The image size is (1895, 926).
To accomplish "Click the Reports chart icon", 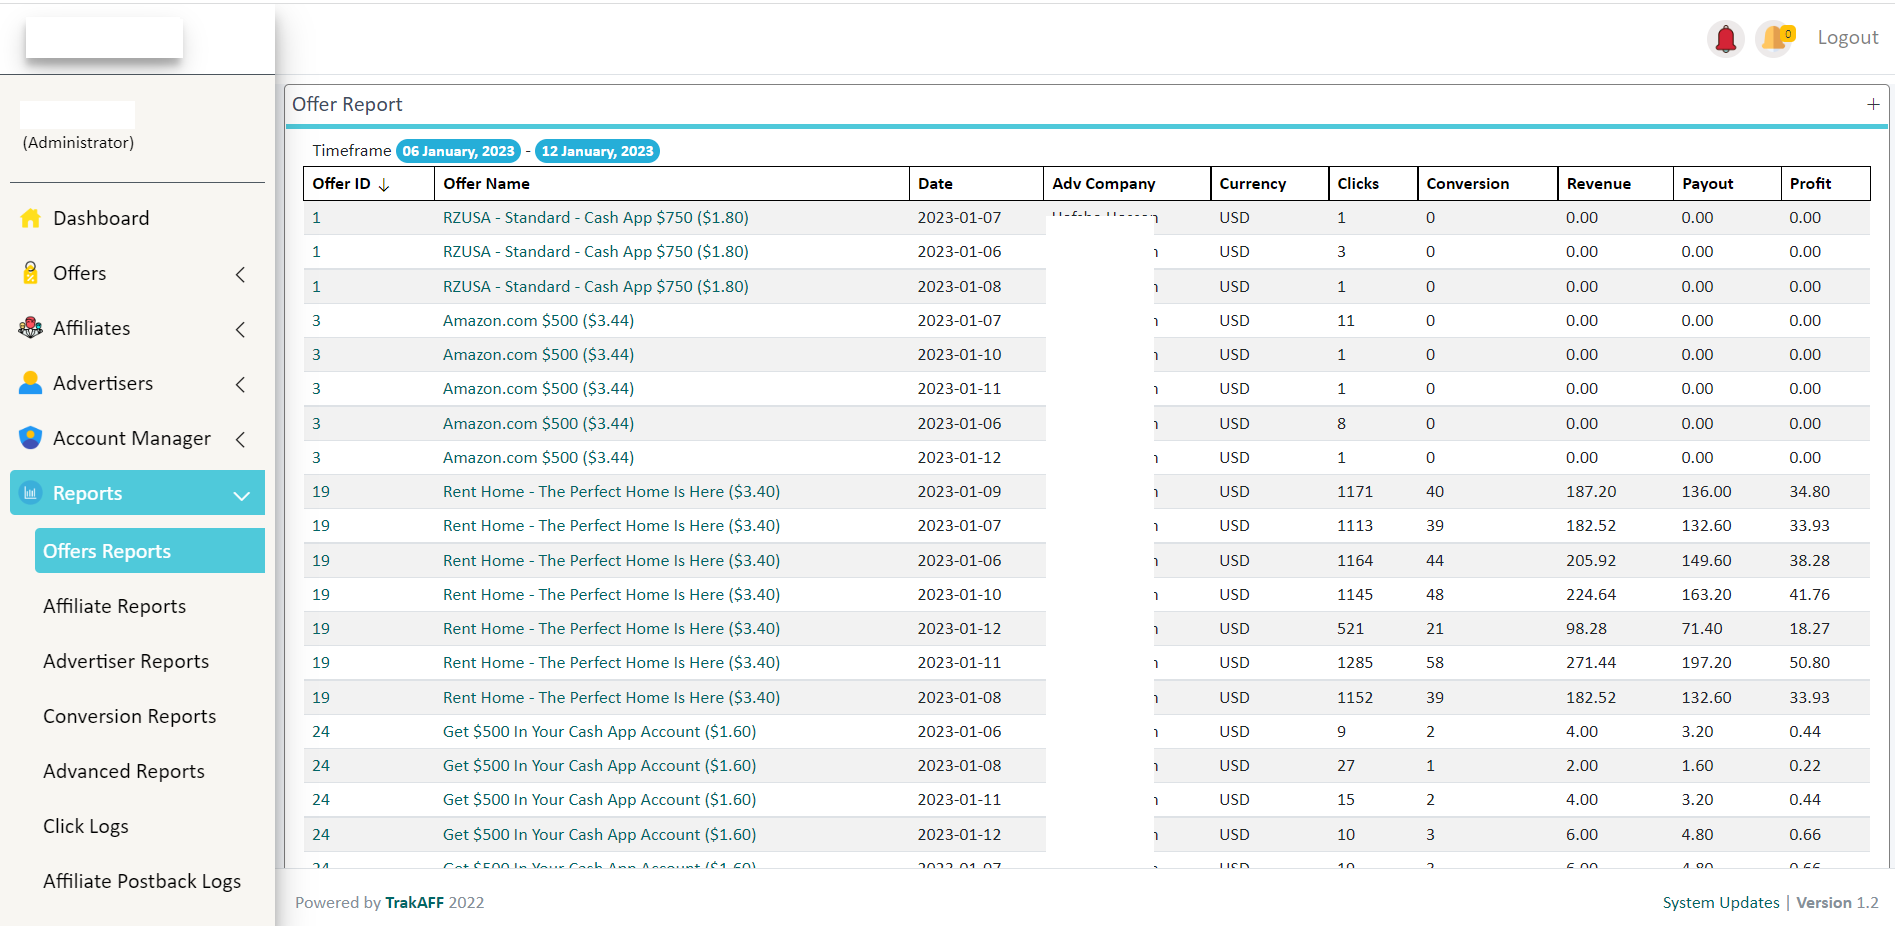I will click(x=29, y=492).
